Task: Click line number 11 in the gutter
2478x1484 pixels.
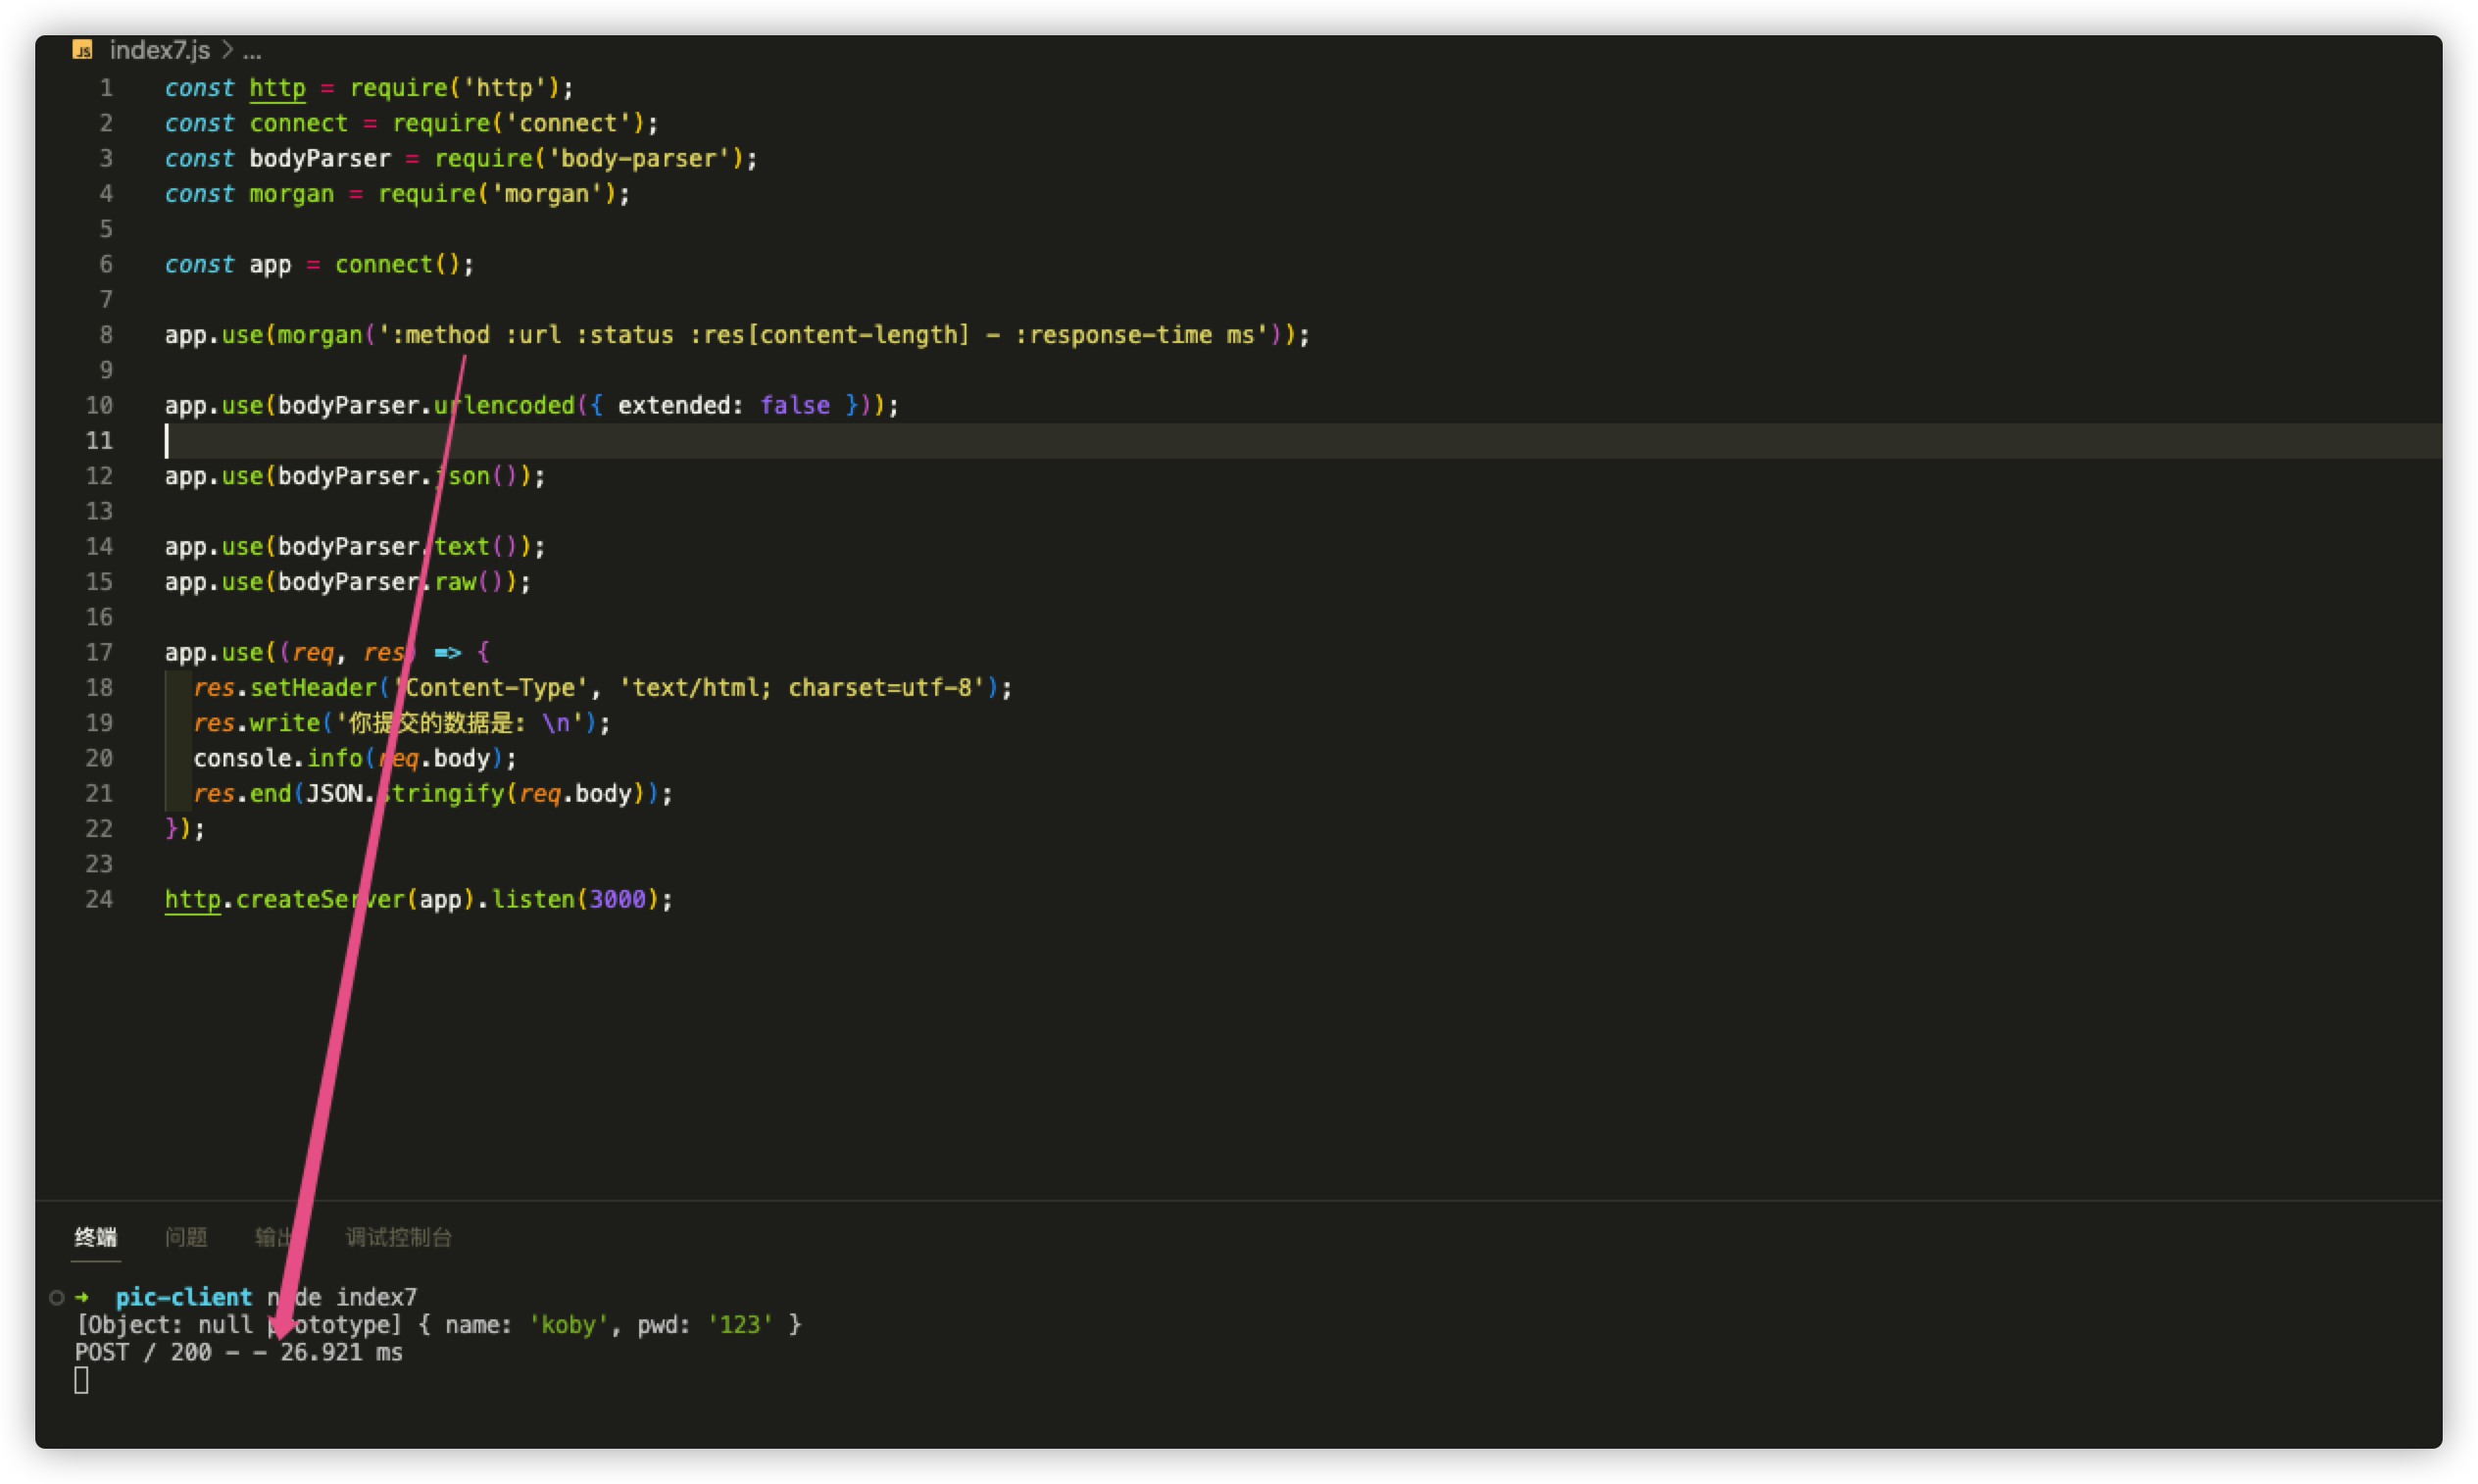Action: click(x=99, y=441)
